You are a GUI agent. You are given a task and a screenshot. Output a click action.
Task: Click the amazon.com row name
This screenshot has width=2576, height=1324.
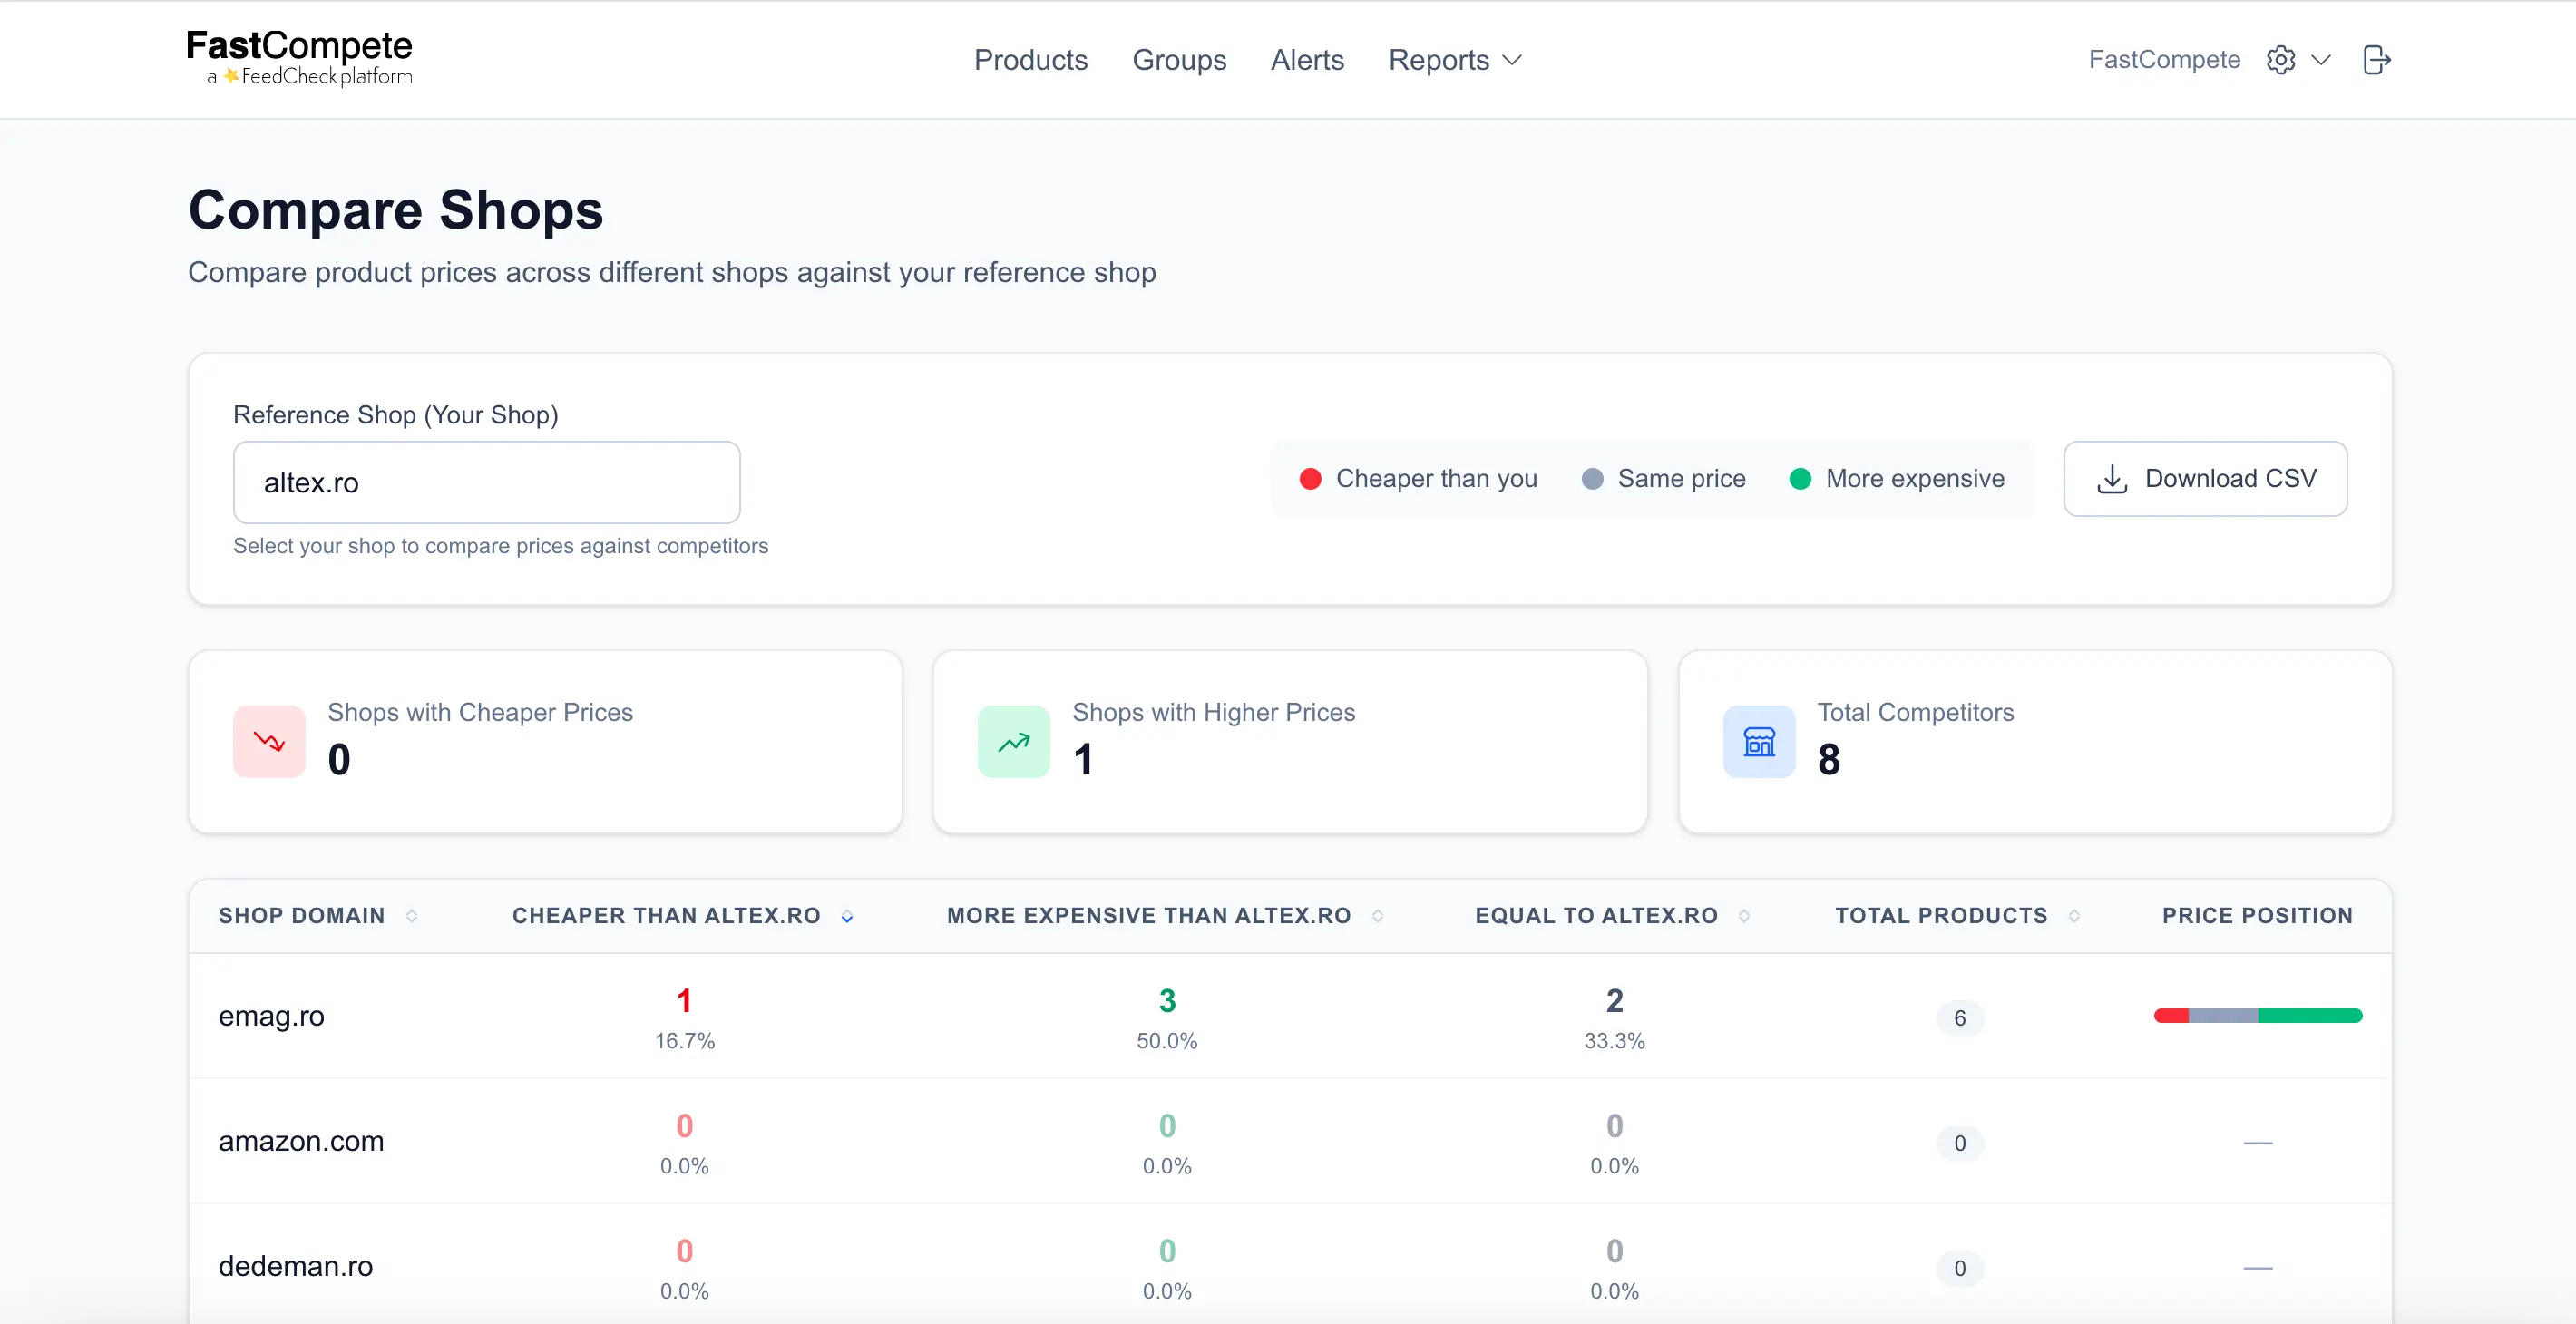(x=301, y=1141)
